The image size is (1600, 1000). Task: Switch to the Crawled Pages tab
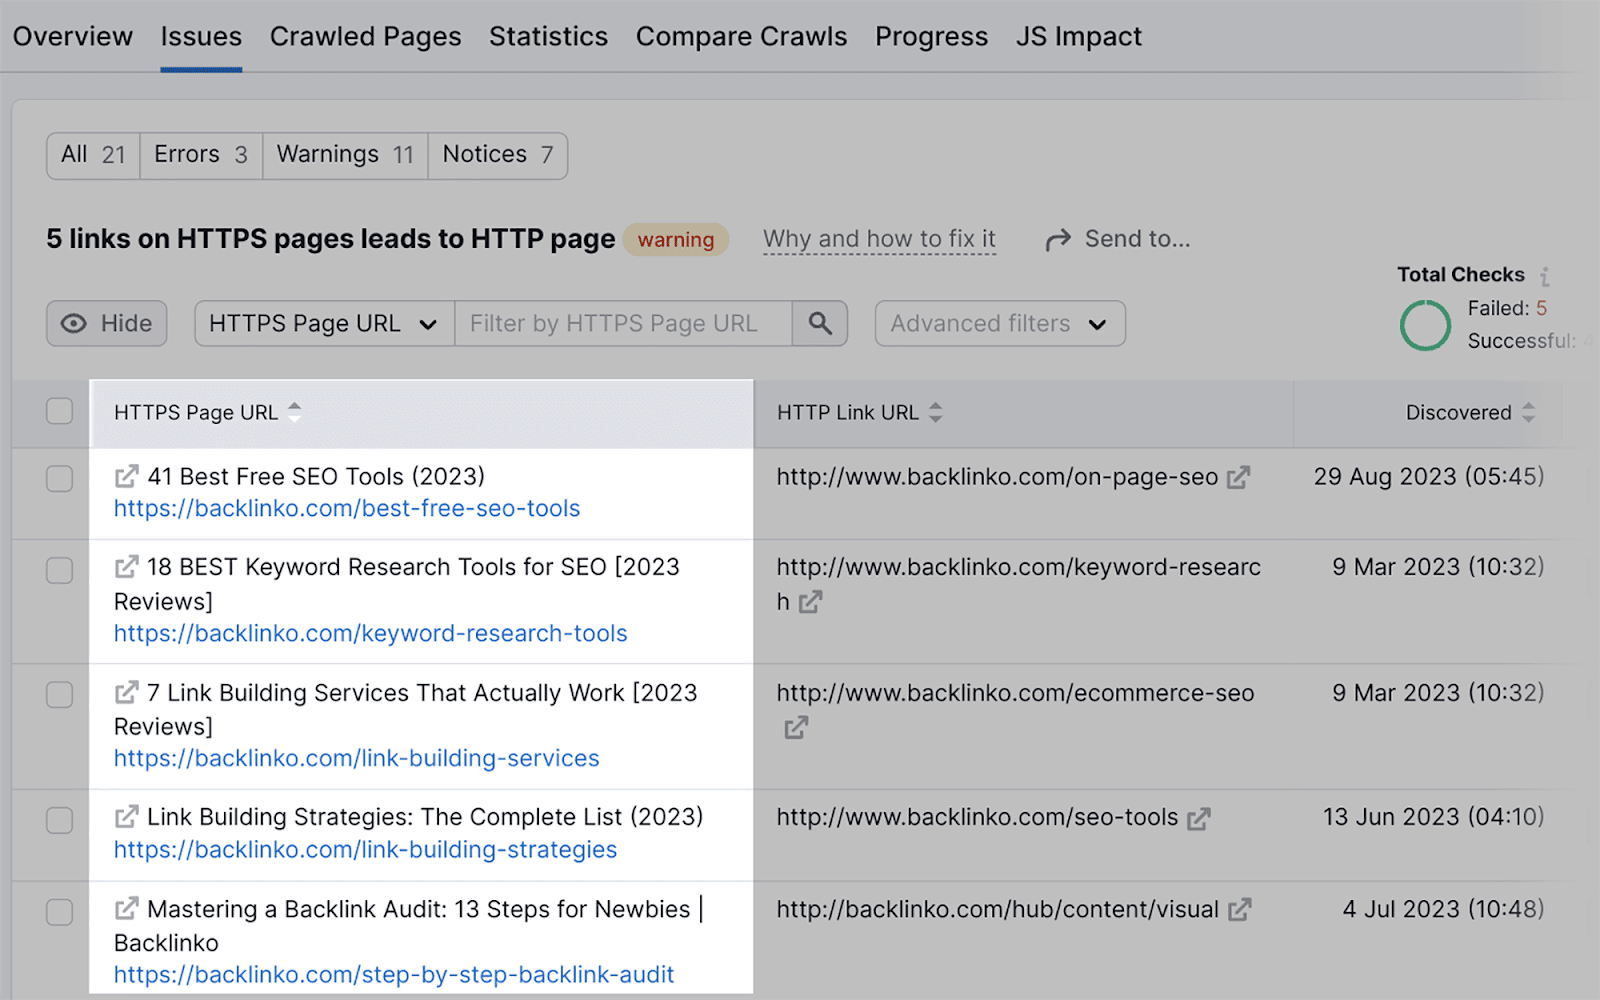pos(365,36)
